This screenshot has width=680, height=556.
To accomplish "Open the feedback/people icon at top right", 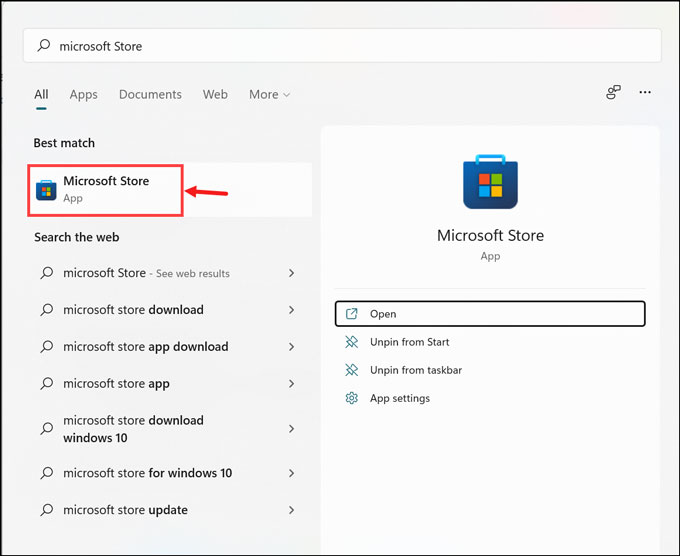I will [613, 92].
